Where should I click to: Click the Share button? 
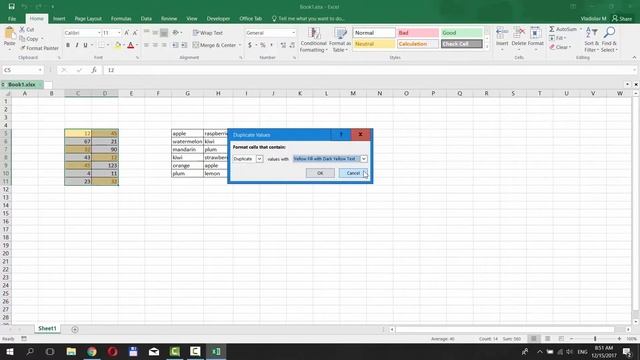click(622, 18)
